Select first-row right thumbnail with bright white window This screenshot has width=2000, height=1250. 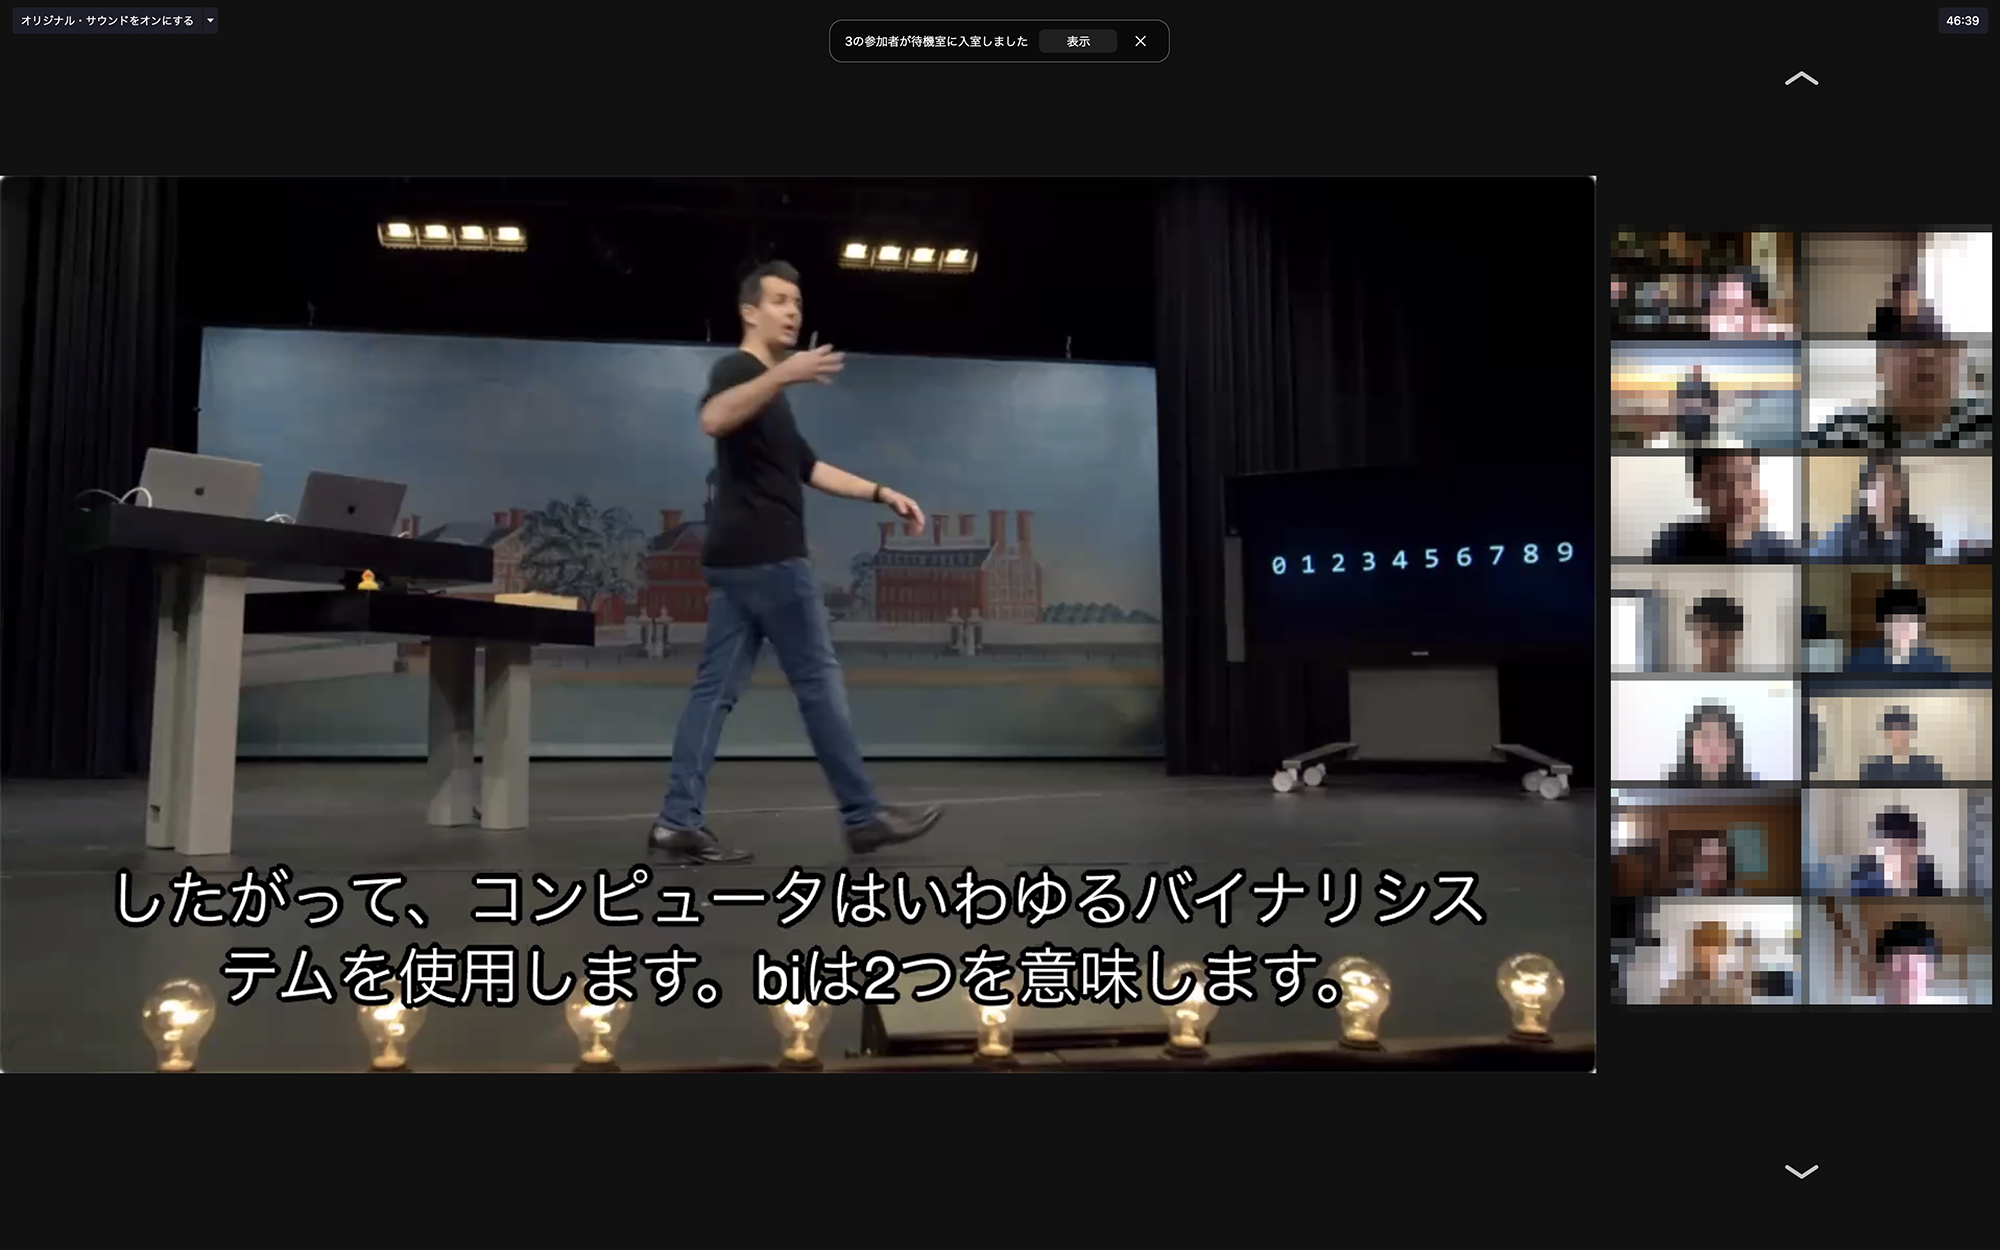click(x=1897, y=284)
